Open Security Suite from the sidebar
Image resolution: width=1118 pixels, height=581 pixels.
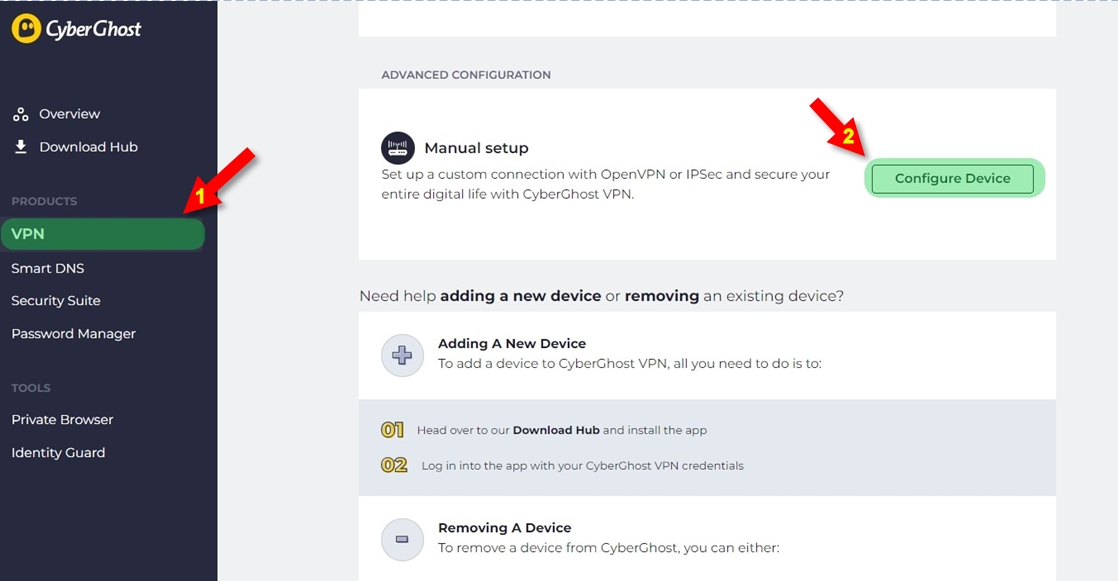pyautogui.click(x=54, y=300)
